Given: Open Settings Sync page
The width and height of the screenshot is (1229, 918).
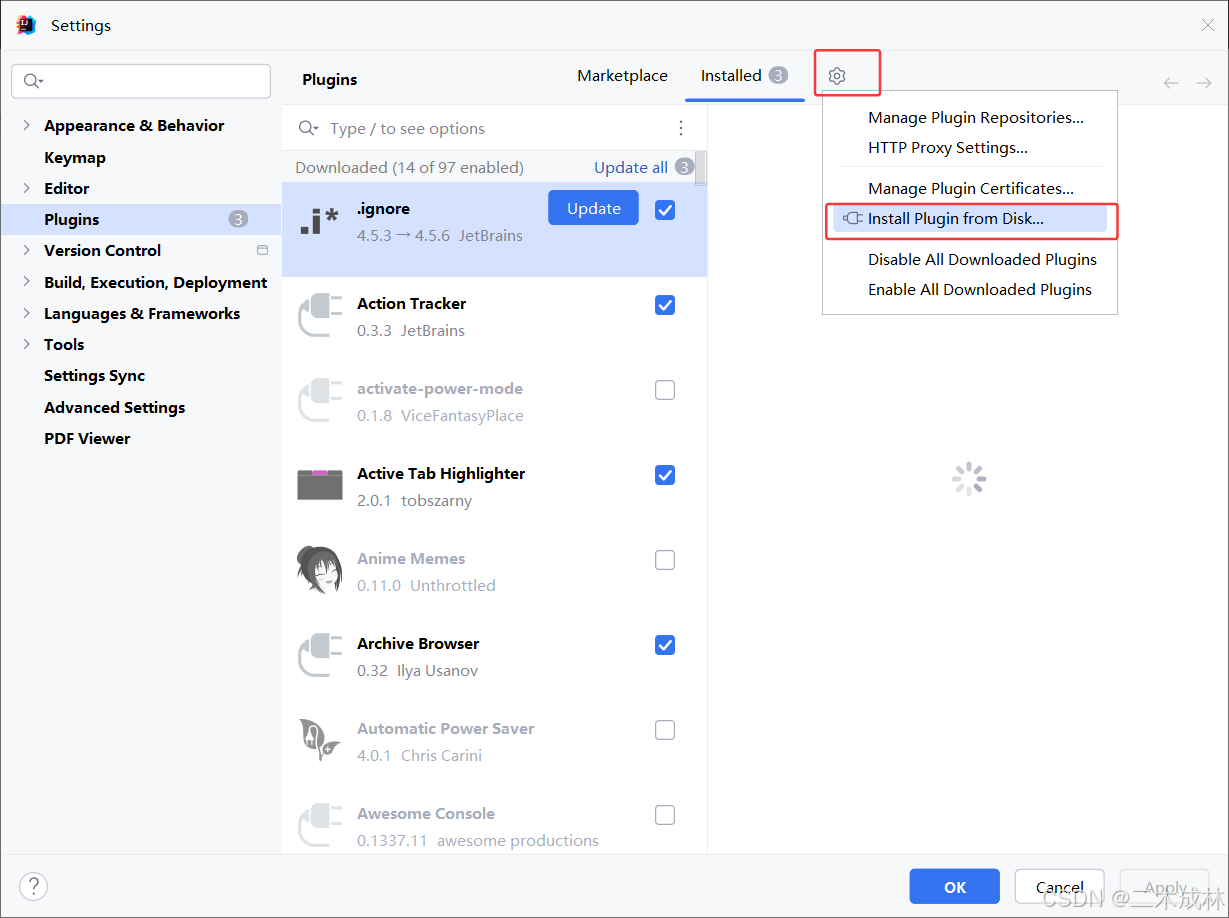Looking at the screenshot, I should pyautogui.click(x=95, y=375).
